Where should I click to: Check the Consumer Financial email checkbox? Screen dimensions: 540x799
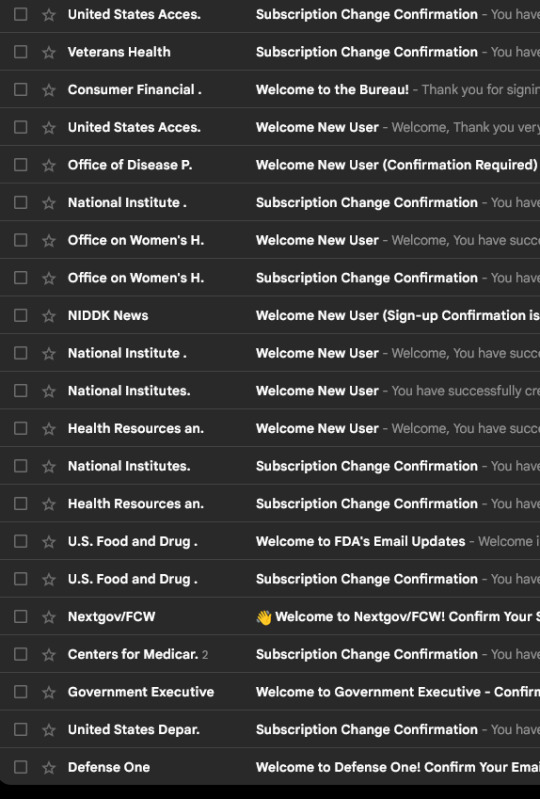click(20, 89)
